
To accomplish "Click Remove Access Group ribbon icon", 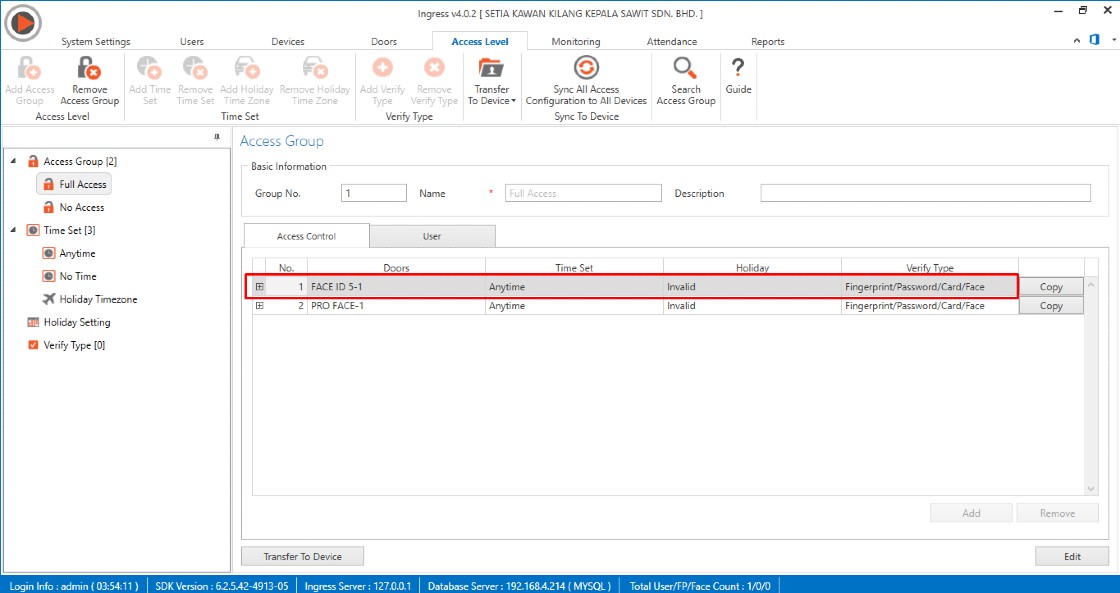I will point(89,69).
